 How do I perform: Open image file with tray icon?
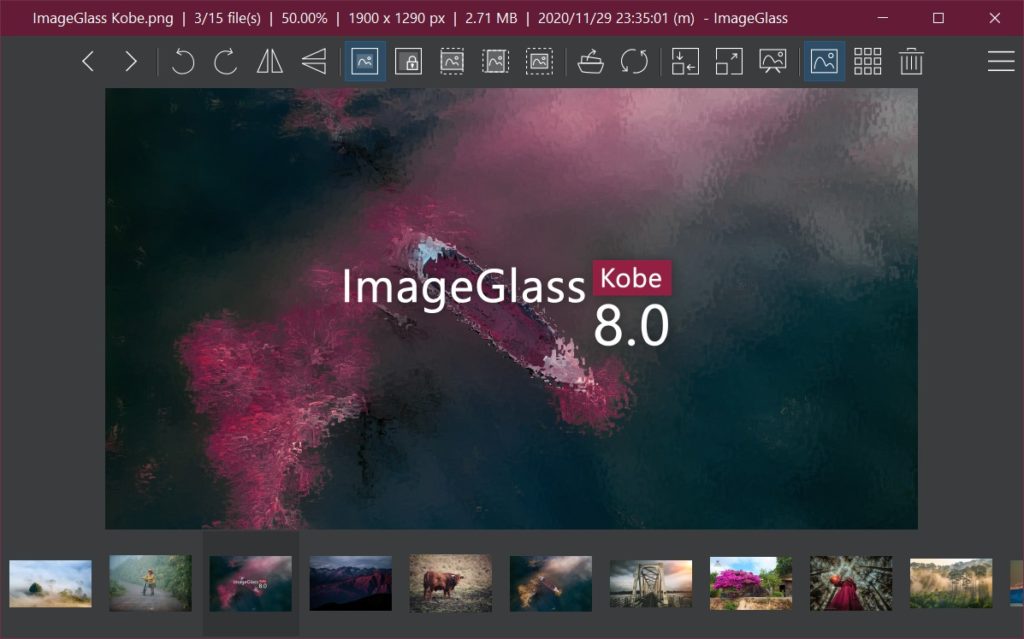coord(590,61)
